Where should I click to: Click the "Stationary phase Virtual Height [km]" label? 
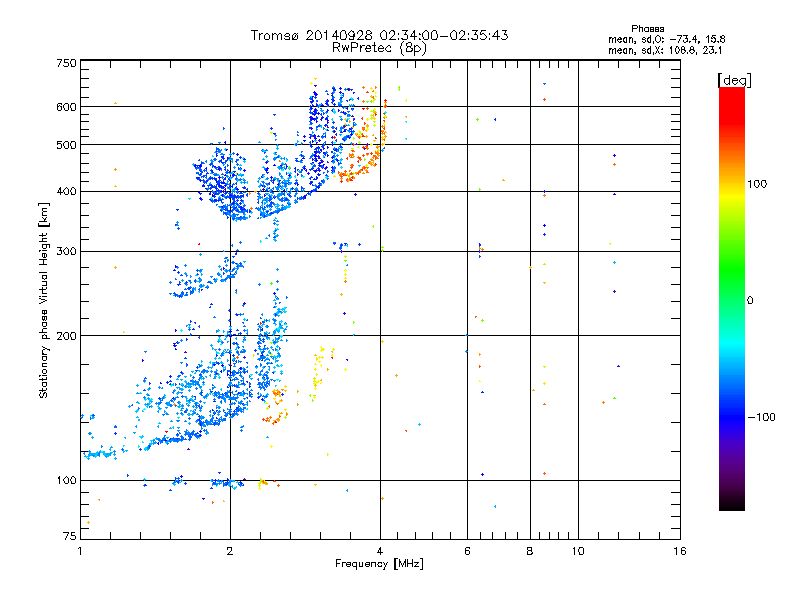point(44,301)
